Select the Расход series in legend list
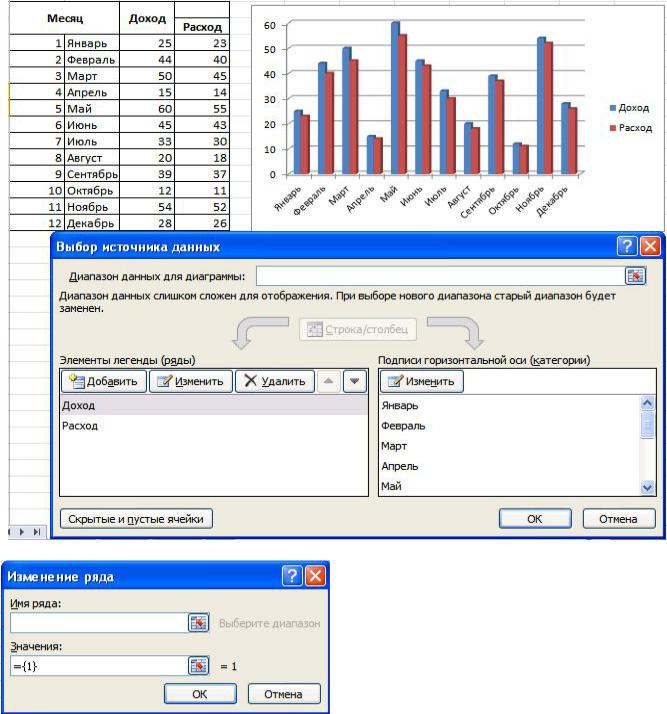Image resolution: width=667 pixels, height=714 pixels. [214, 426]
